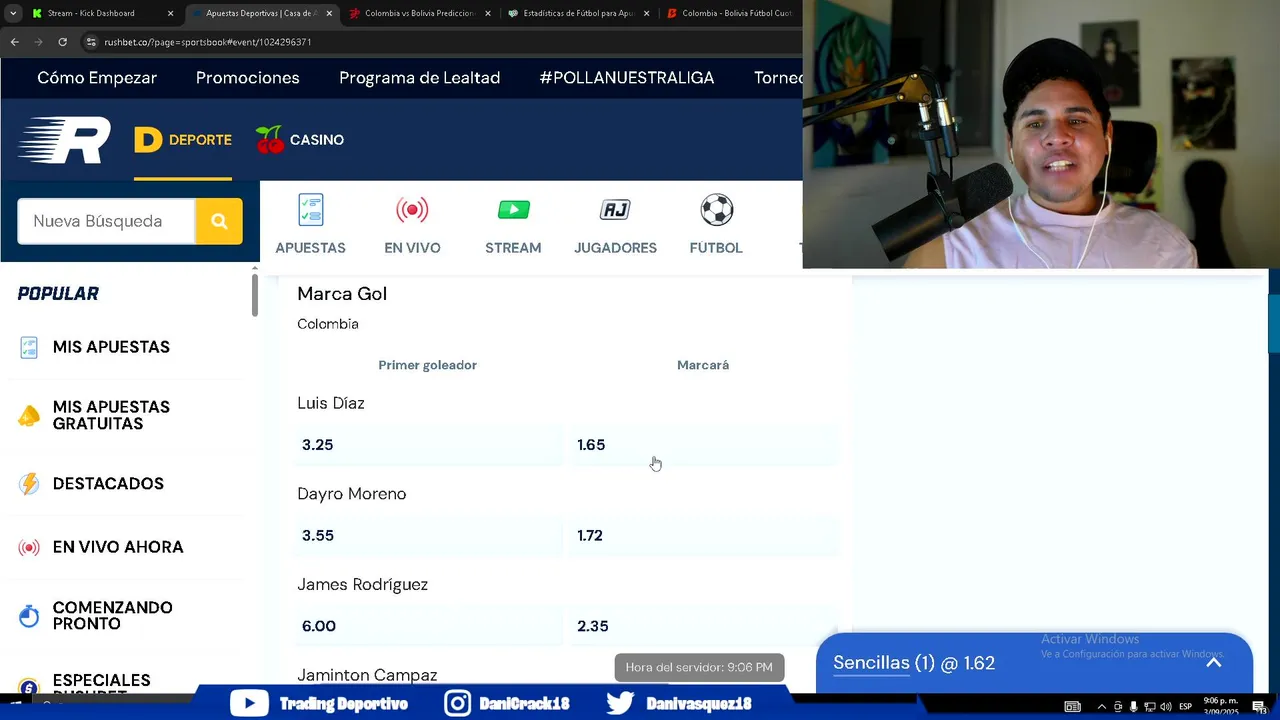The height and width of the screenshot is (720, 1280).
Task: Open Mis Apuestas in sidebar
Action: pyautogui.click(x=111, y=347)
